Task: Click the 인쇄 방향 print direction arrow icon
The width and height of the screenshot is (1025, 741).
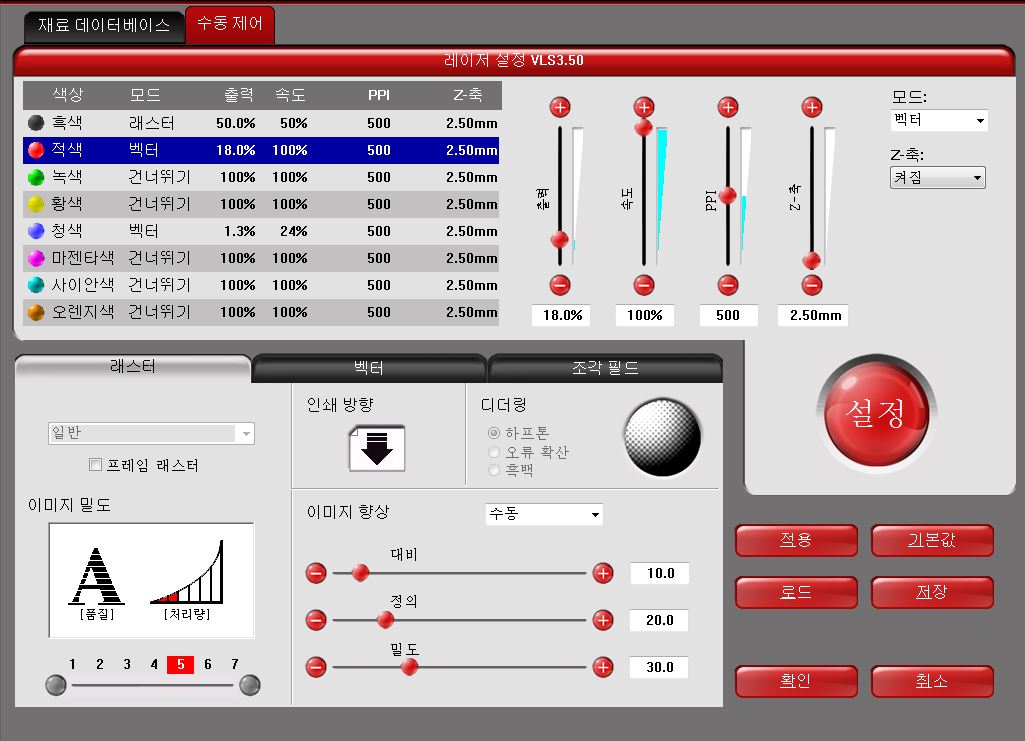Action: [x=377, y=448]
